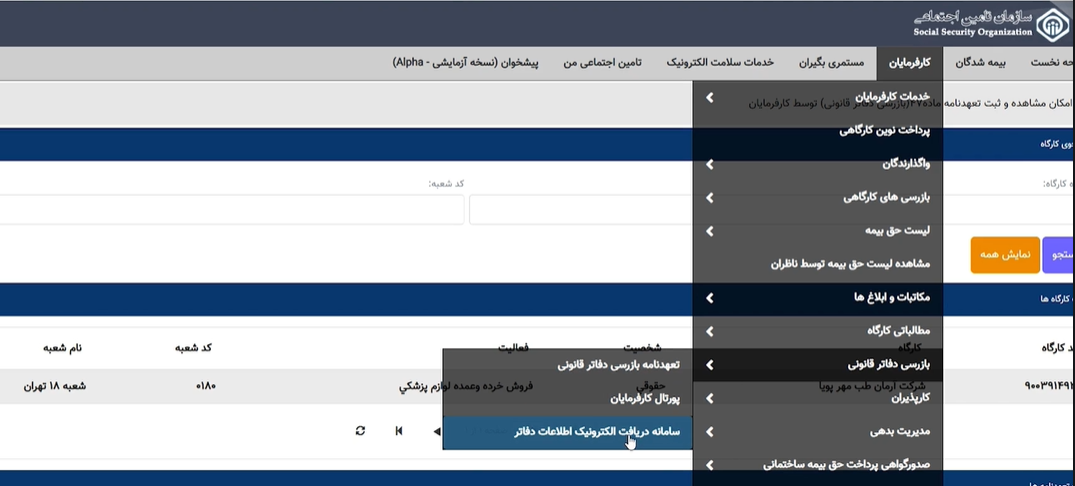Select پرداخت نوین کارگاهی menu entry
The height and width of the screenshot is (486, 1075).
click(x=818, y=131)
